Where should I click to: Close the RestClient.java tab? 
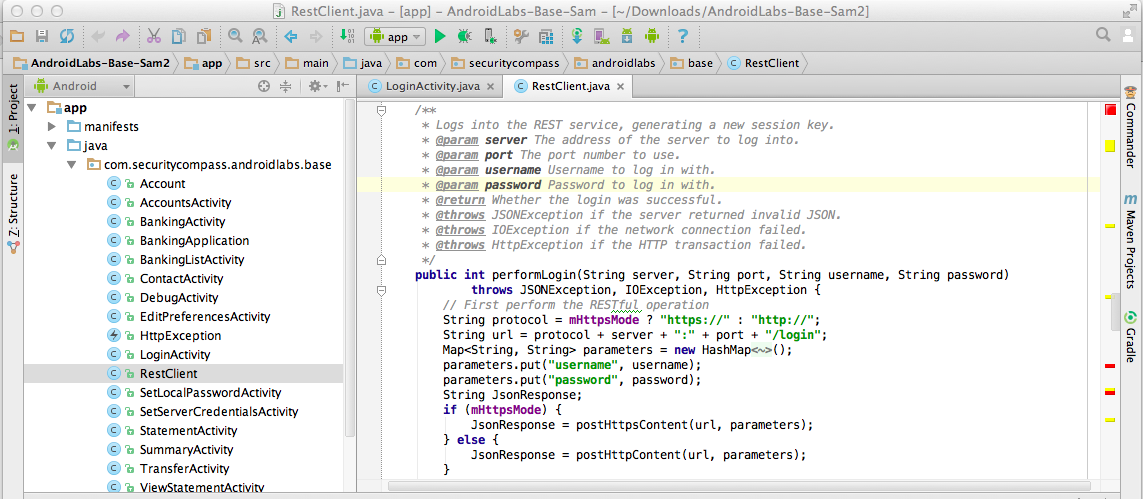[x=621, y=87]
